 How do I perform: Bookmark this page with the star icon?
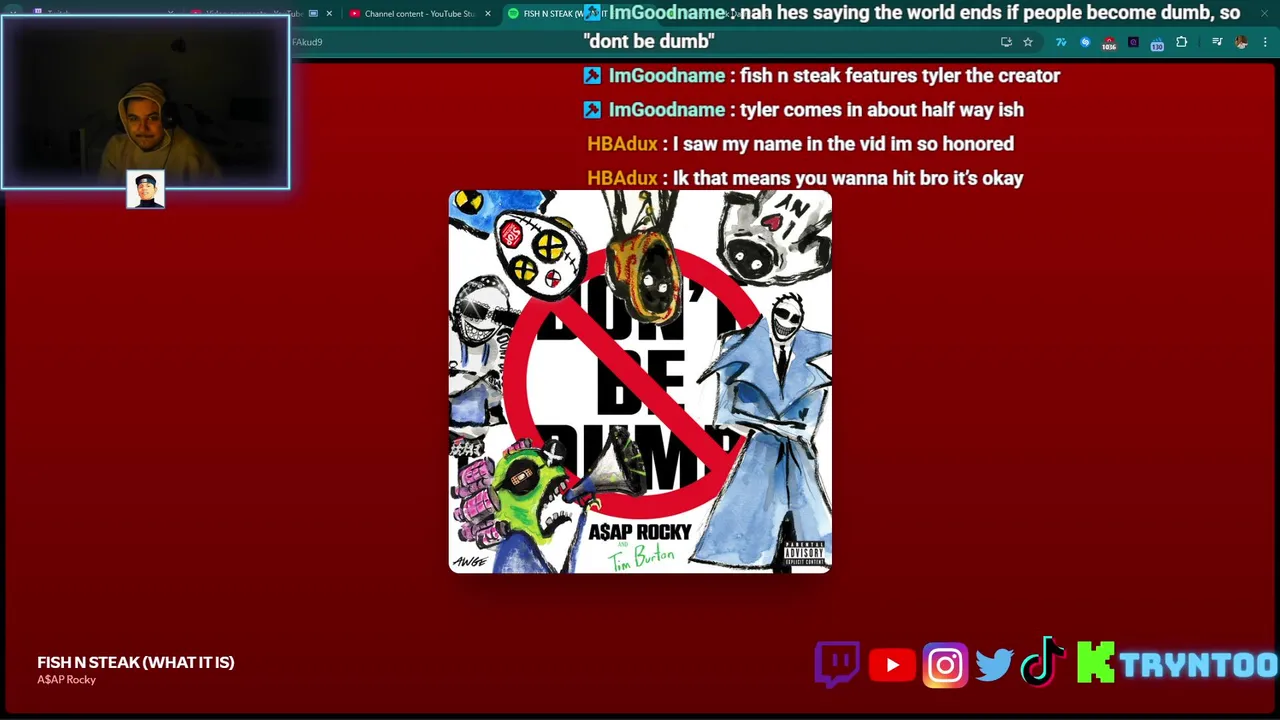[1027, 42]
